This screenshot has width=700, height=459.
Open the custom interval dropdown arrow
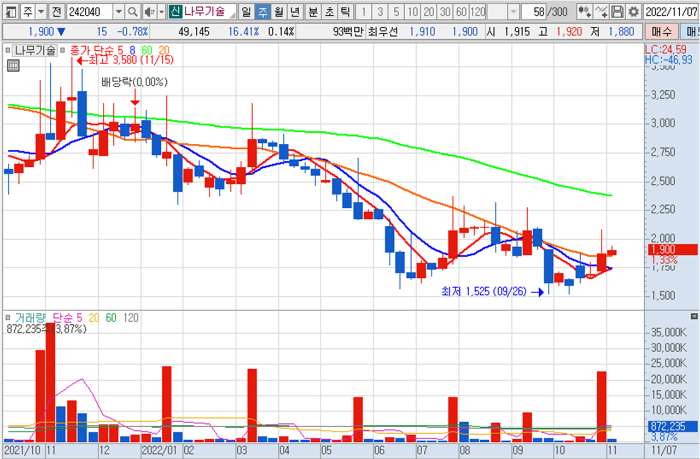coord(513,12)
